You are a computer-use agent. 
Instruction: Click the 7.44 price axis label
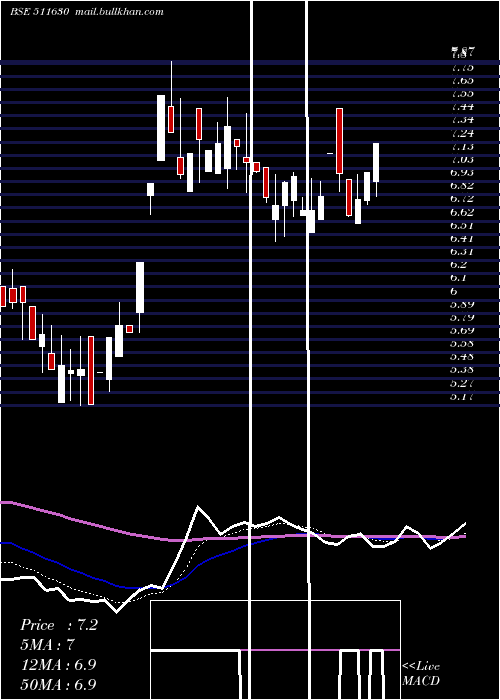tap(462, 107)
